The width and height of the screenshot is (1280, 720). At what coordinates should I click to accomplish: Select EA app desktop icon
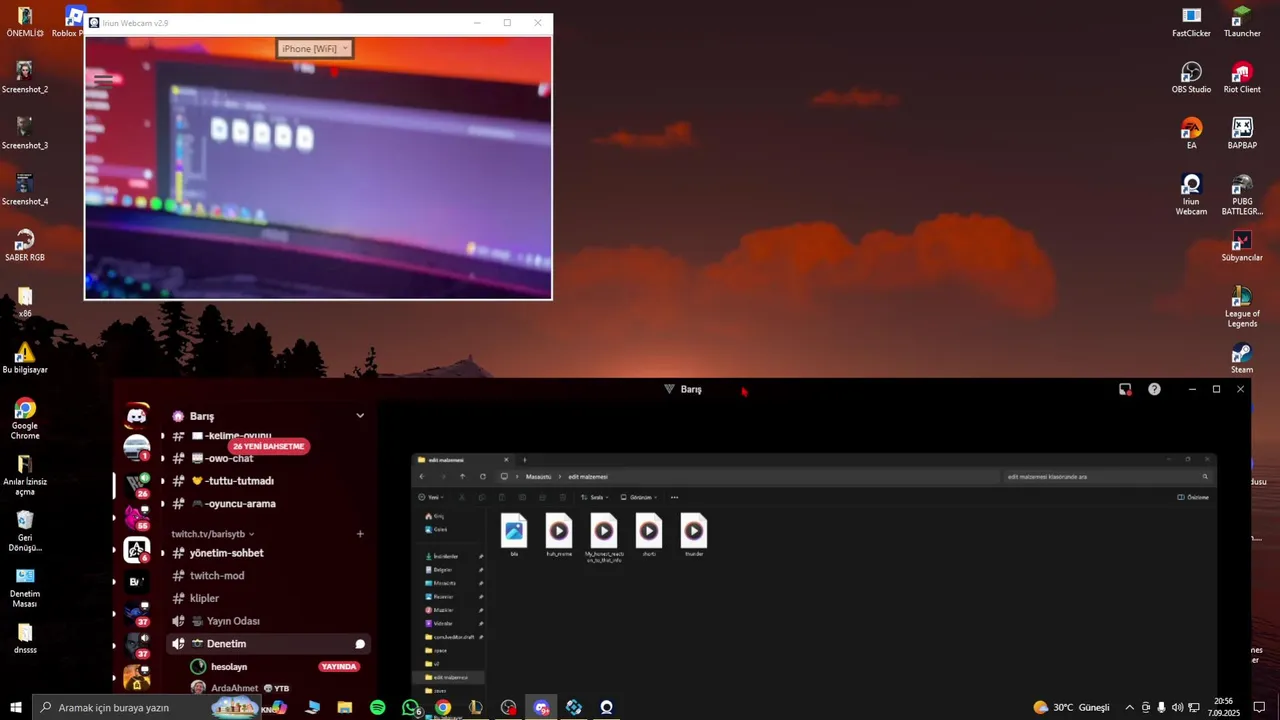click(1191, 134)
